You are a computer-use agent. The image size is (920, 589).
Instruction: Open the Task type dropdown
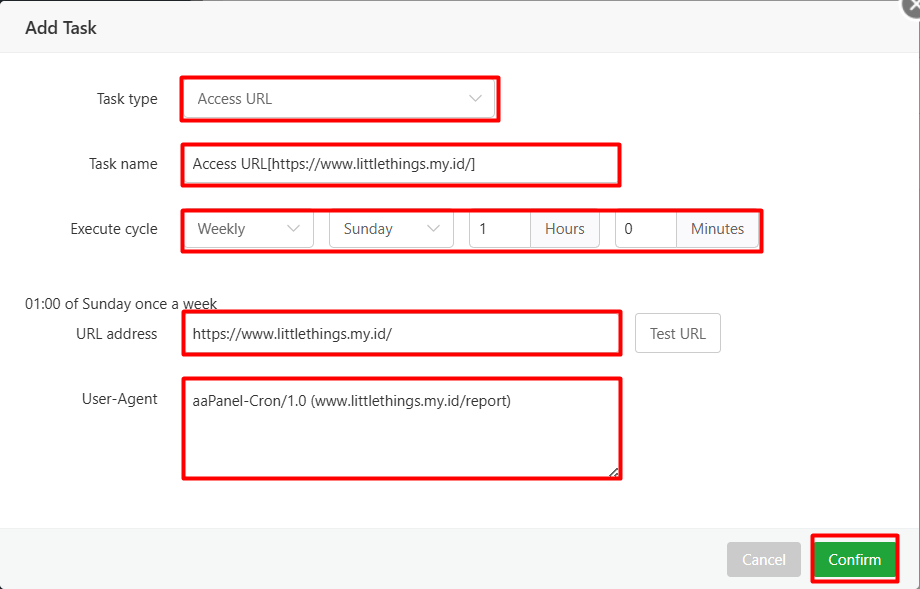click(x=330, y=99)
